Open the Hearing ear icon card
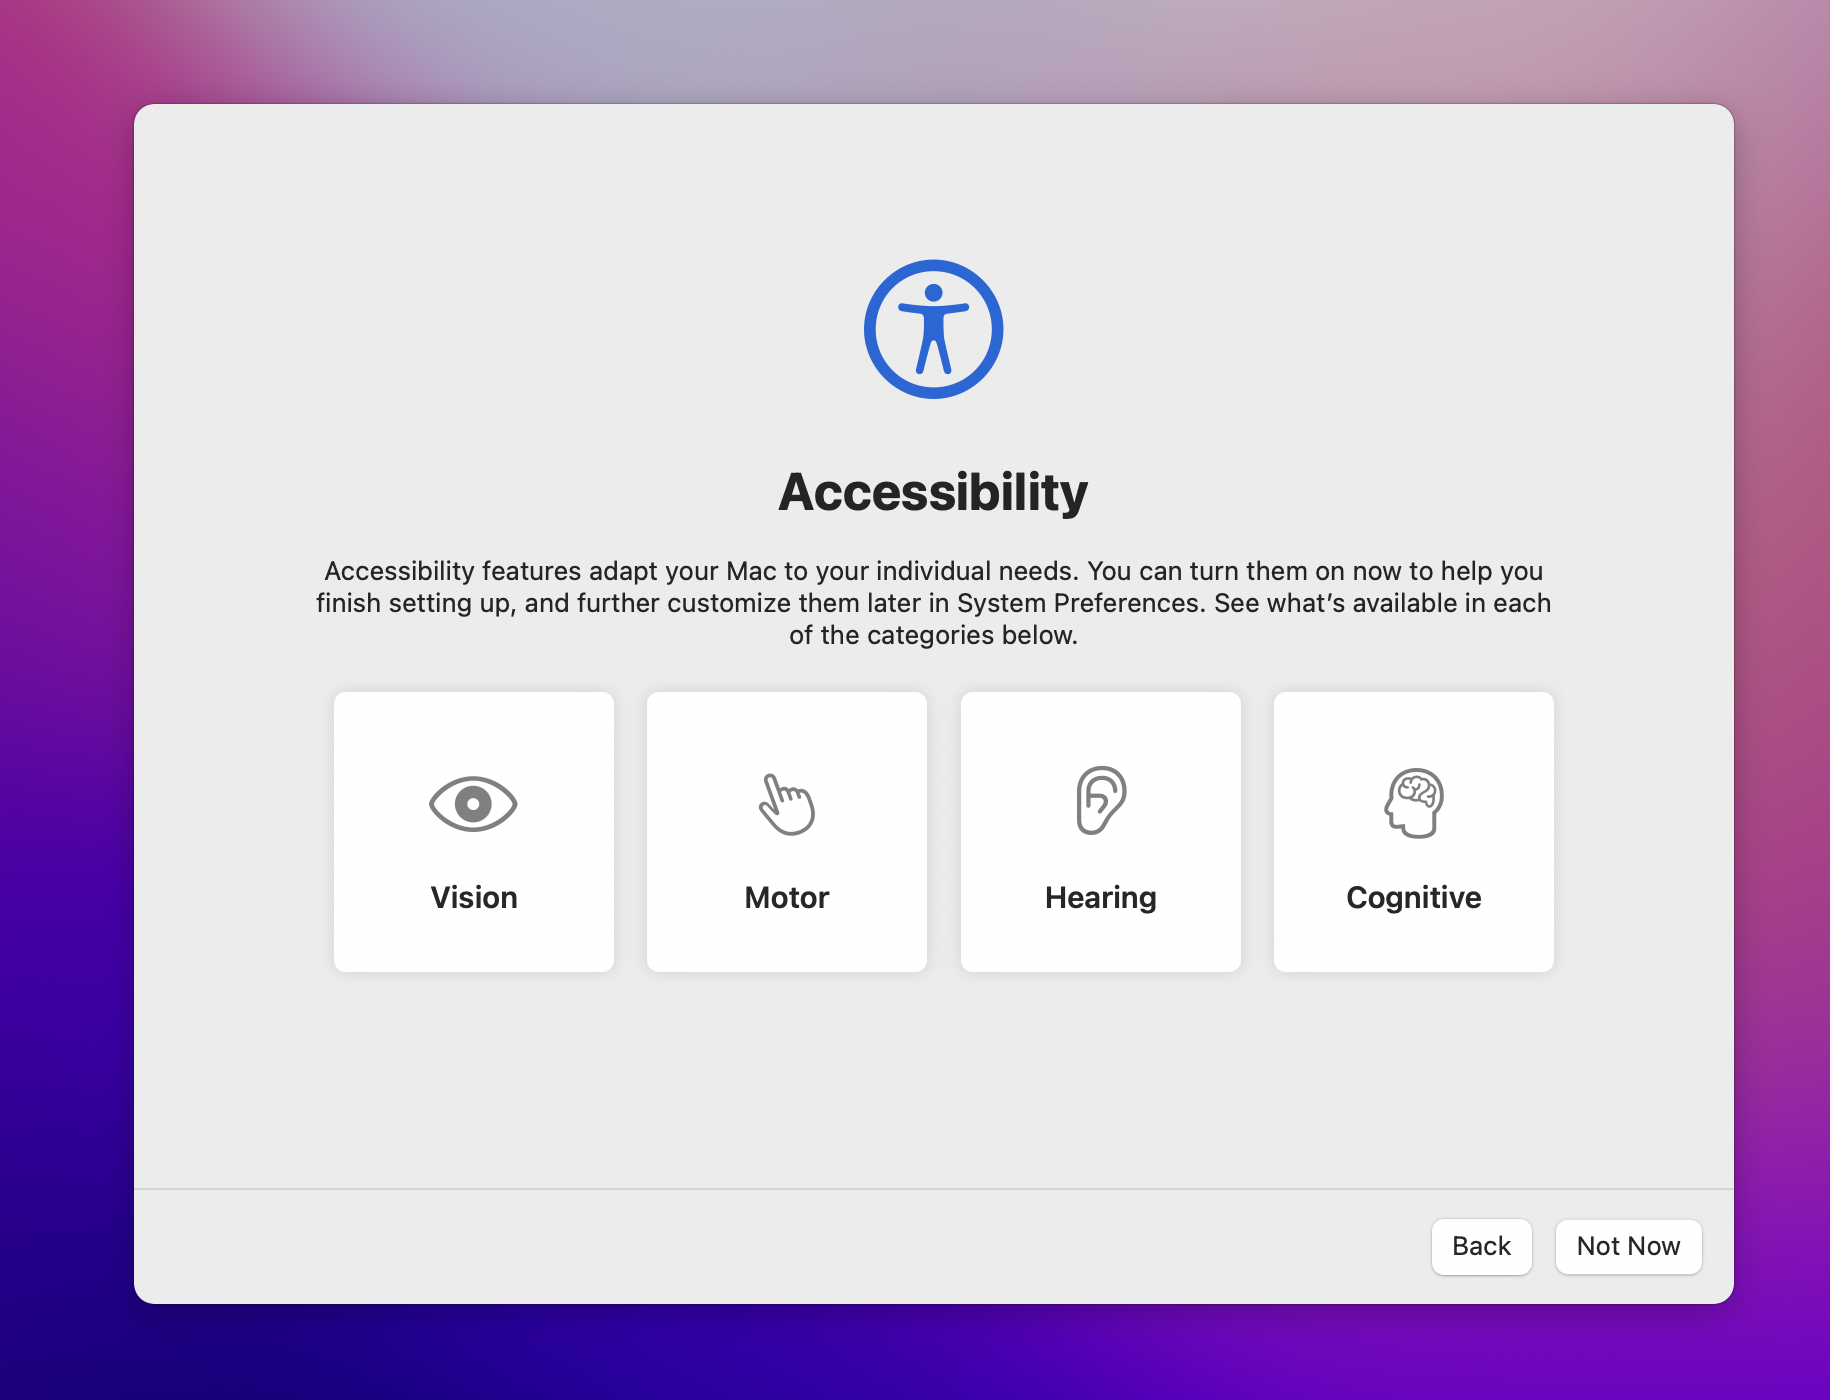Image resolution: width=1830 pixels, height=1400 pixels. (x=1100, y=832)
